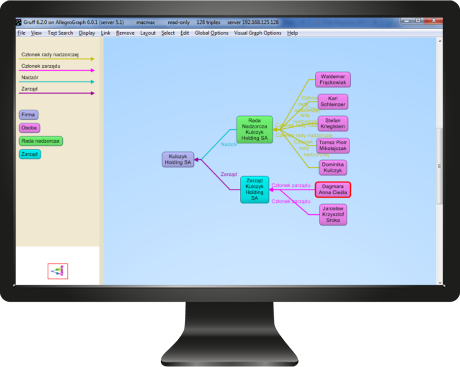The height and width of the screenshot is (367, 460).
Task: Select the Dominika Kulczyk node
Action: pos(333,167)
